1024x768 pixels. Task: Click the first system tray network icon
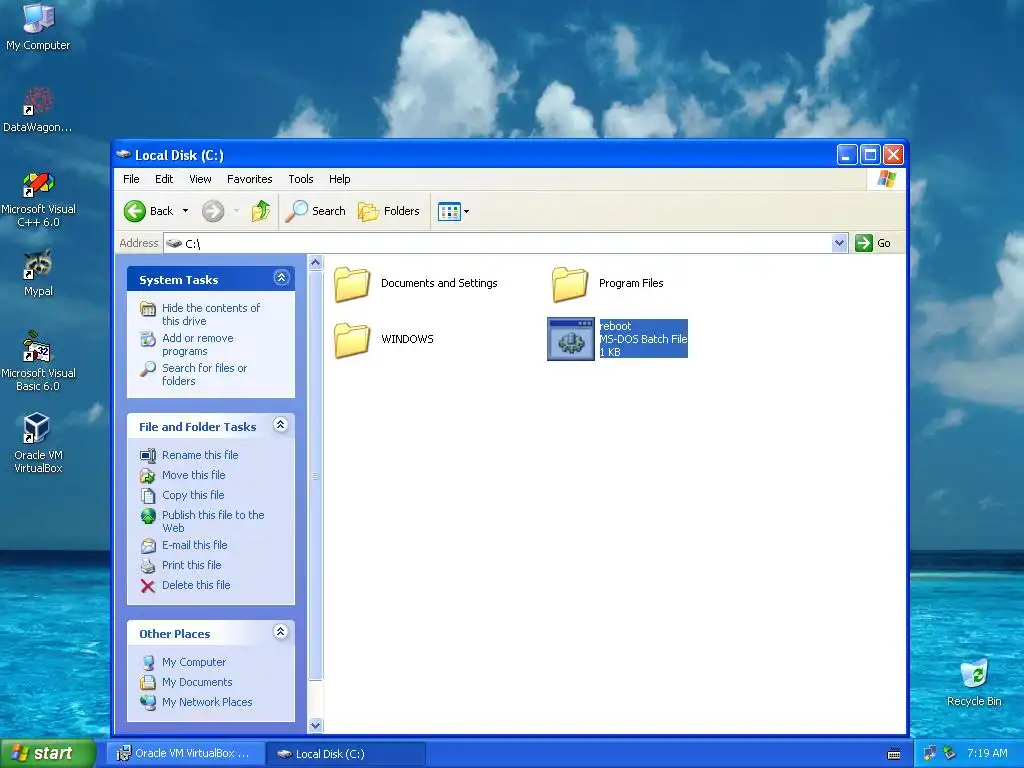tap(930, 754)
